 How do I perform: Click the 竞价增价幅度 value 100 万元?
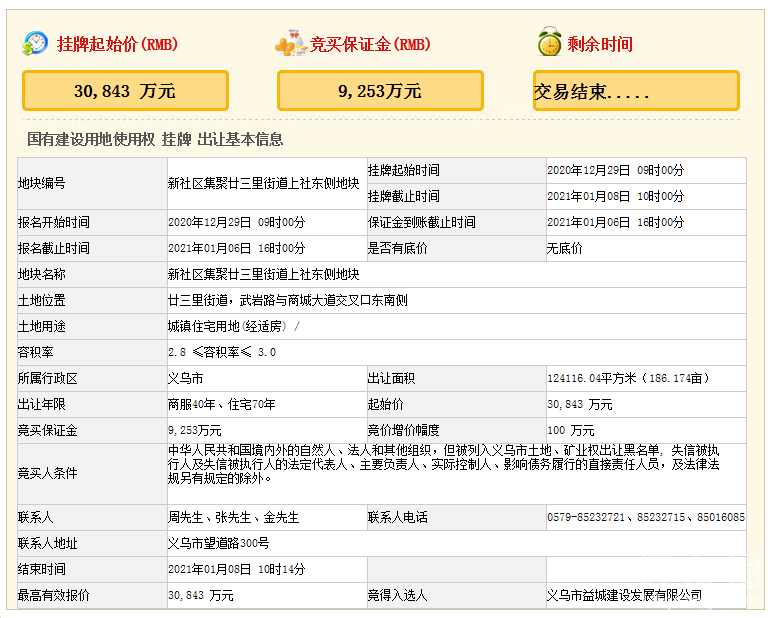(571, 430)
